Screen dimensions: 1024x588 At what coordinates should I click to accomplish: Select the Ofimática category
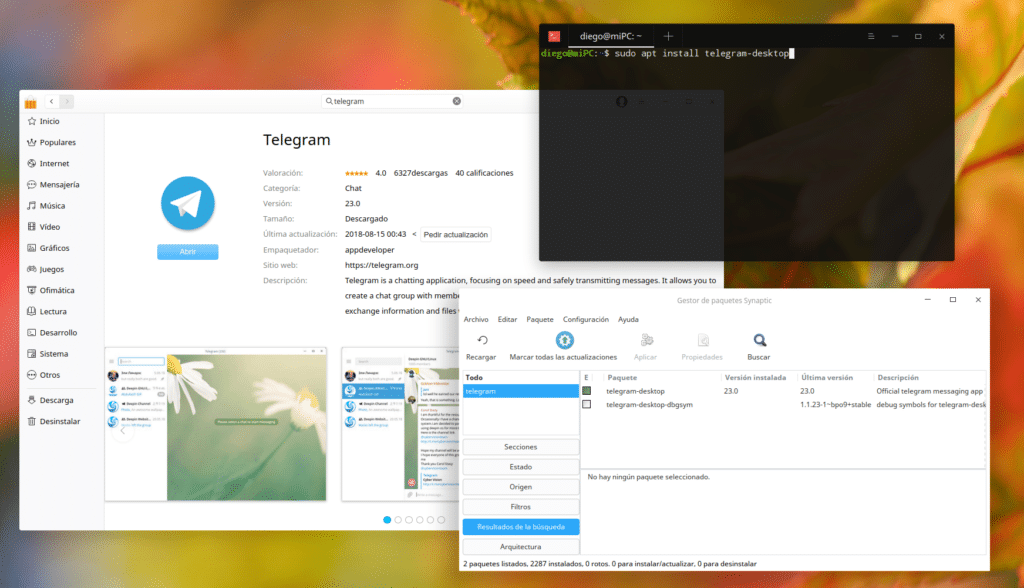pyautogui.click(x=51, y=290)
